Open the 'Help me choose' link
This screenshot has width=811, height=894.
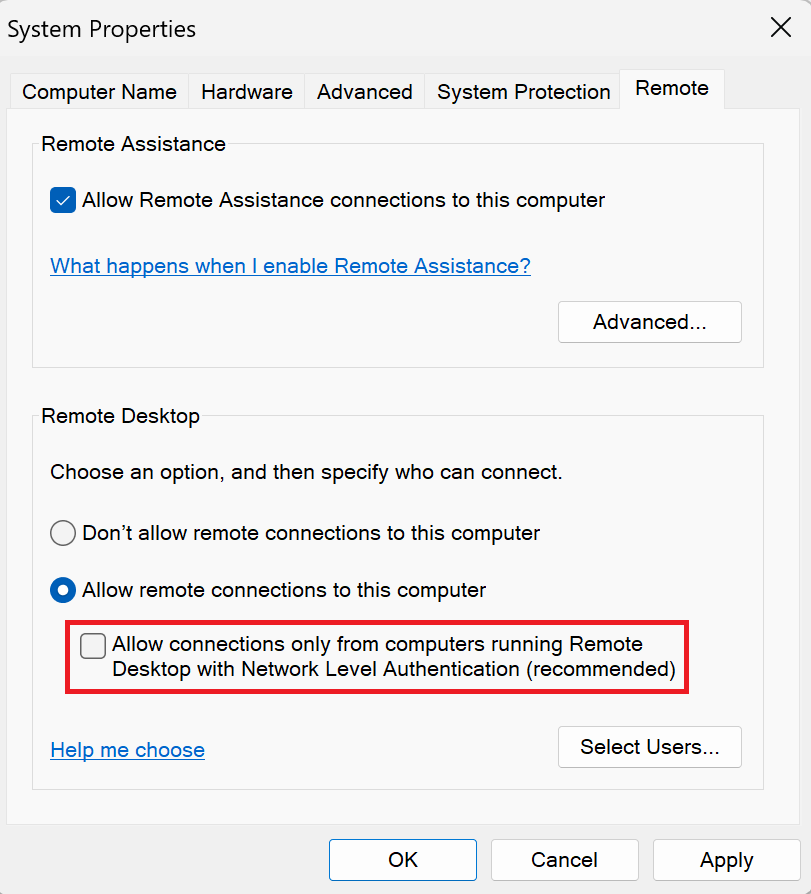click(127, 750)
